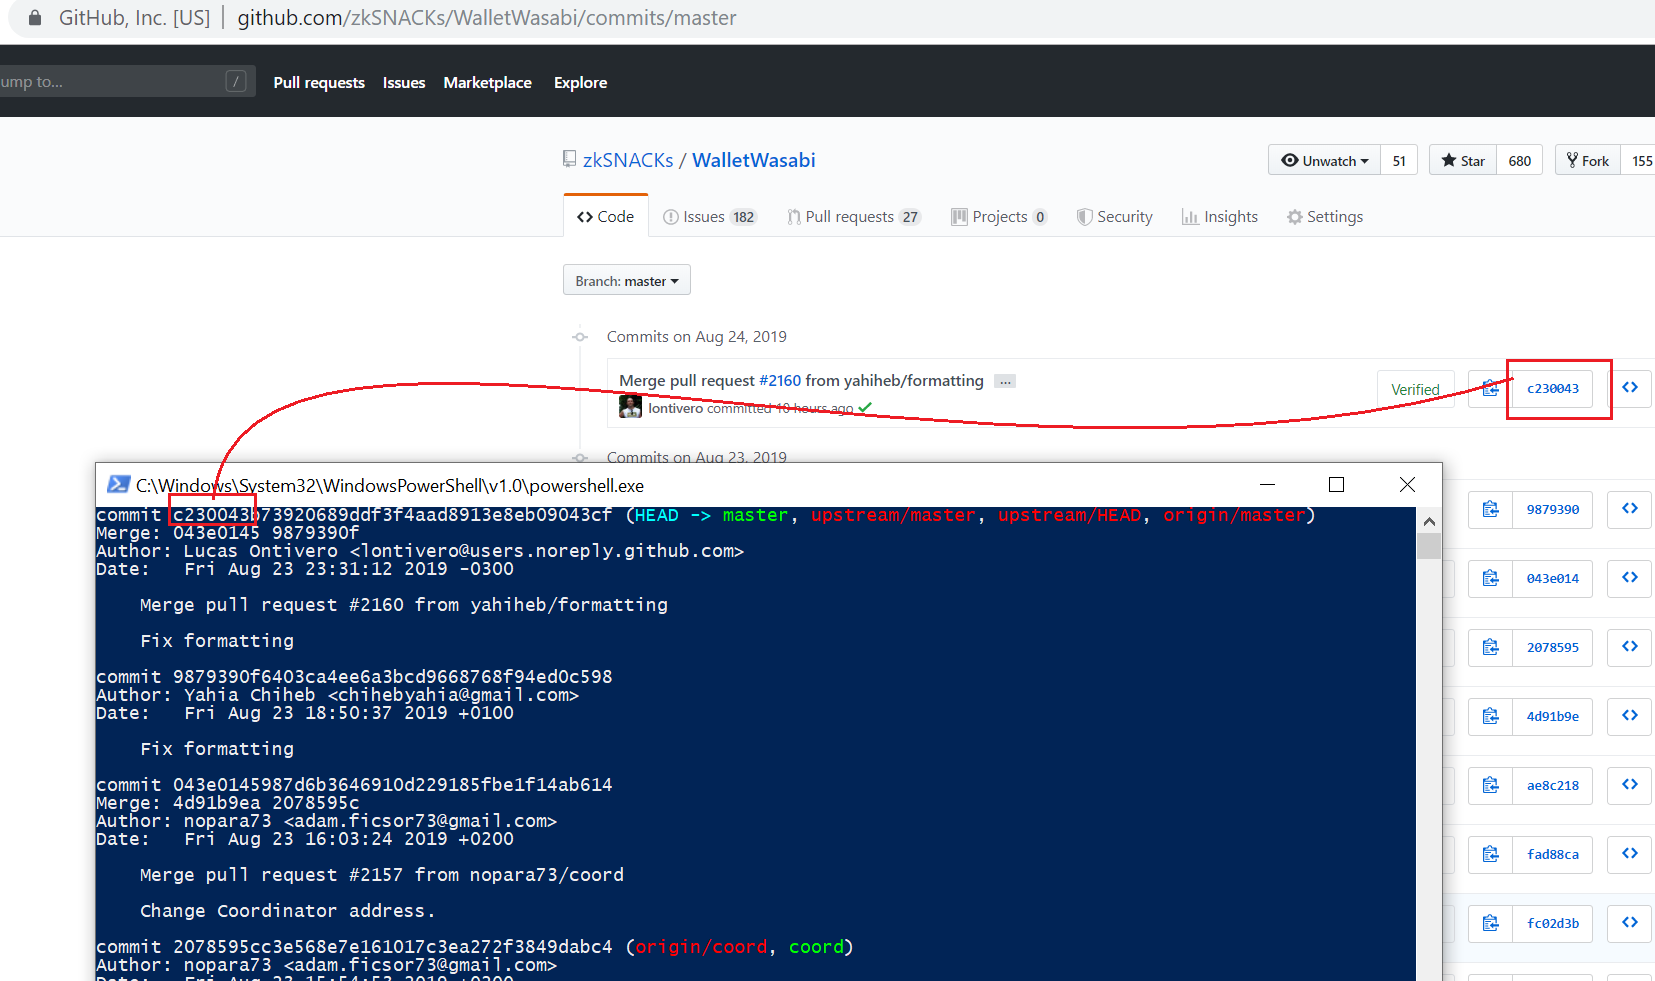Image resolution: width=1655 pixels, height=981 pixels.
Task: View the 680 stargazers count
Action: (x=1520, y=161)
